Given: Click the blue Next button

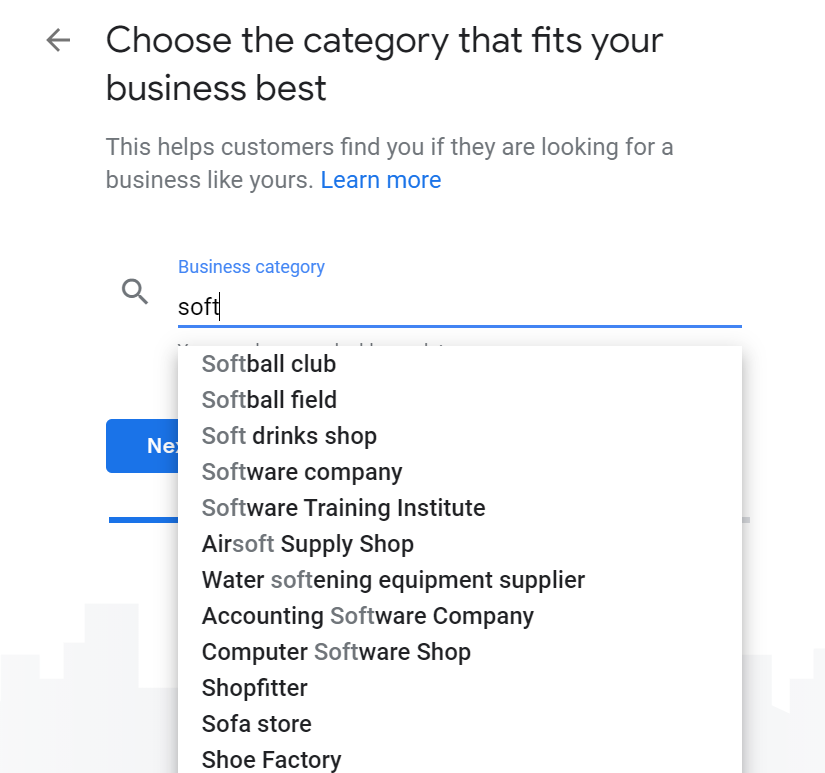Looking at the screenshot, I should click(x=143, y=446).
